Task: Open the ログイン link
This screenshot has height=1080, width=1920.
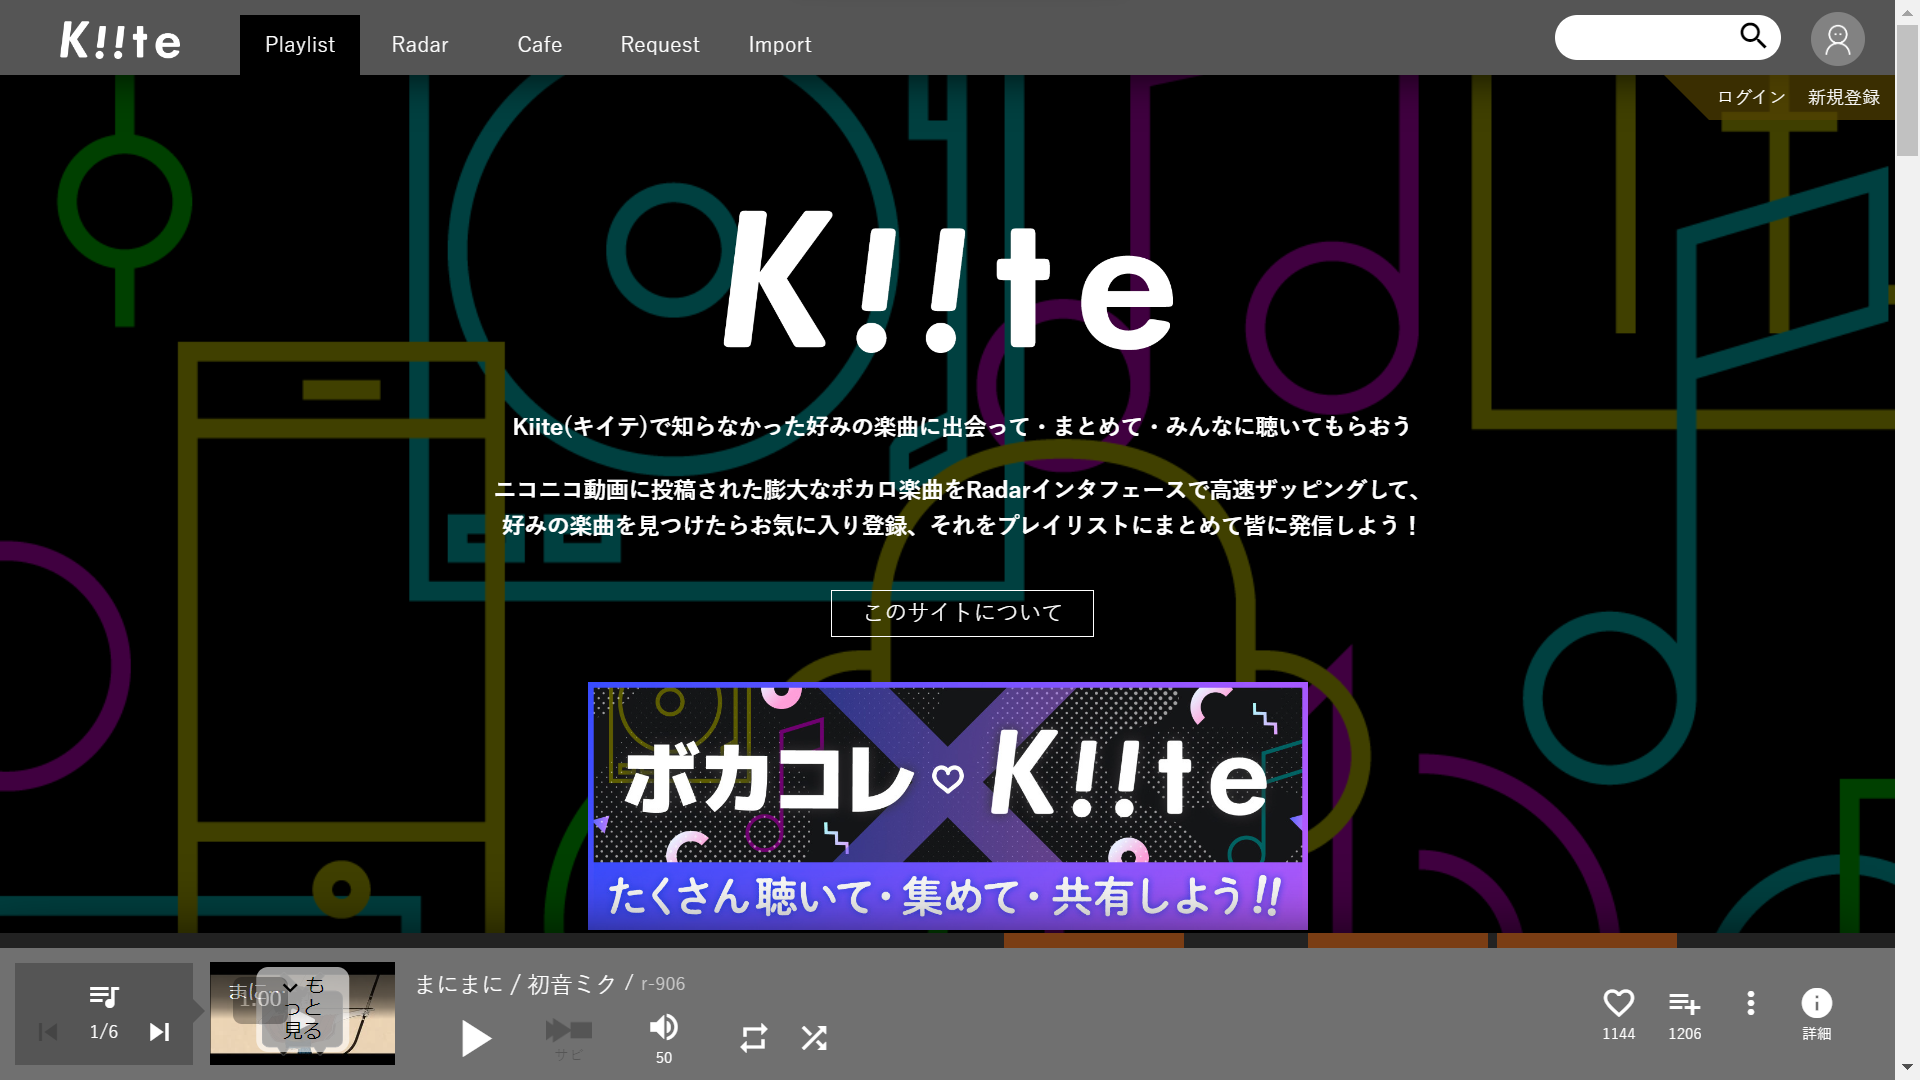Action: click(1749, 97)
